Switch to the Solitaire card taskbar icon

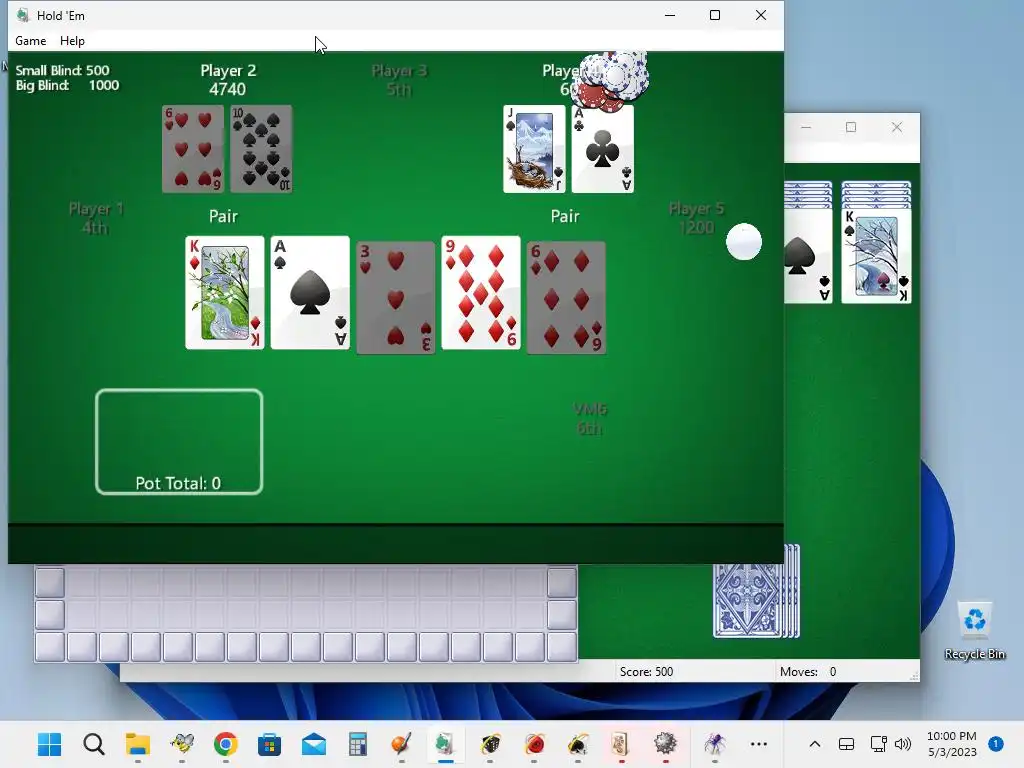pos(621,744)
